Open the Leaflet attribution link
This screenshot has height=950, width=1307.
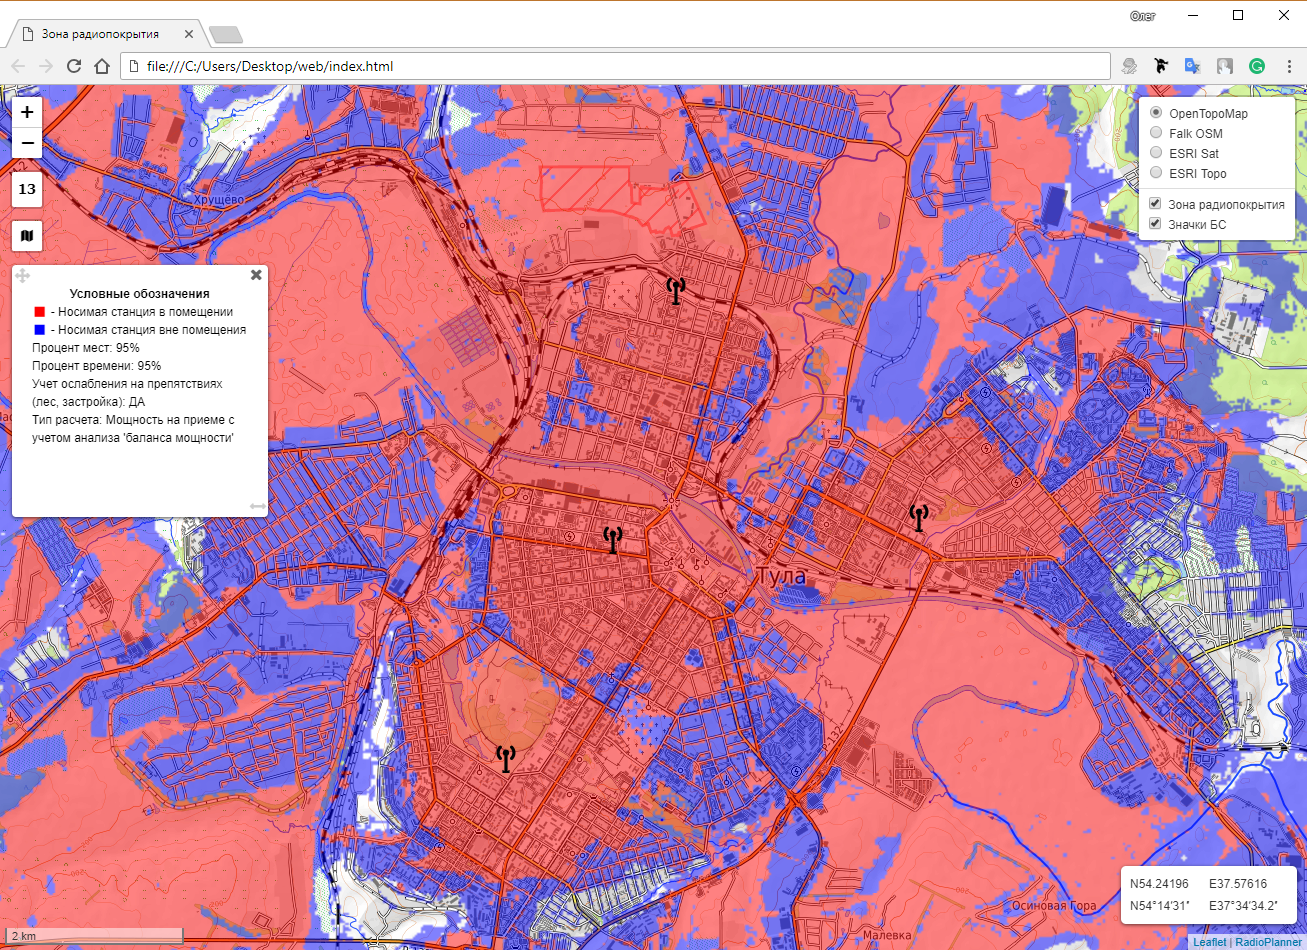coord(1209,942)
